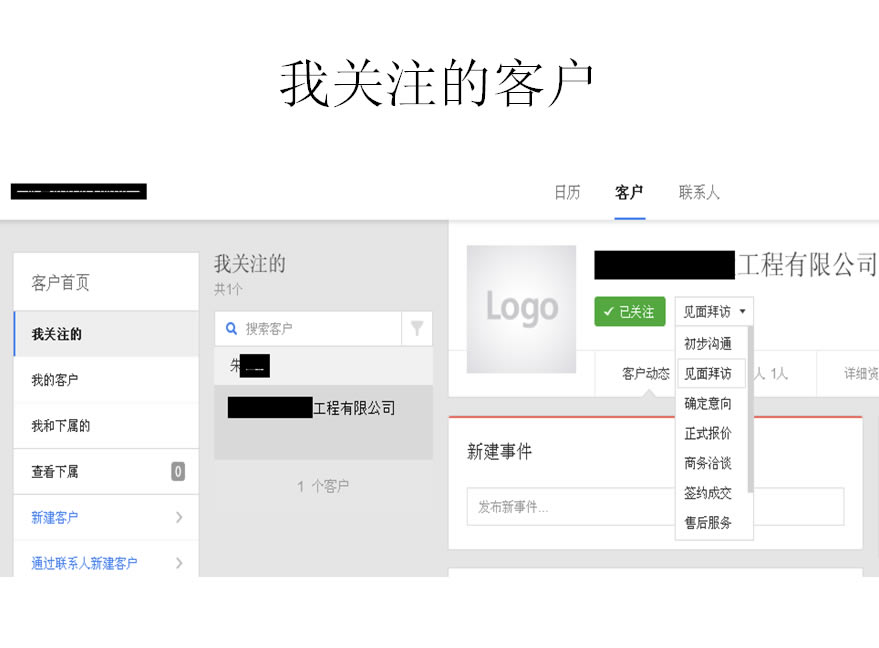This screenshot has width=879, height=648.
Task: Open the filter icon beside the customer search
Action: tap(419, 328)
